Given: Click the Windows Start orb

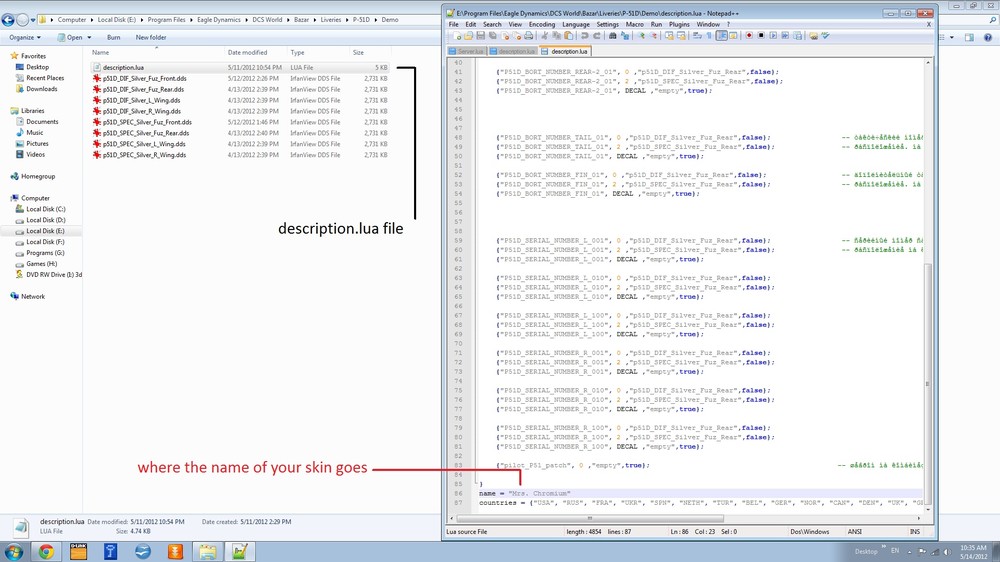Looking at the screenshot, I should coord(13,551).
